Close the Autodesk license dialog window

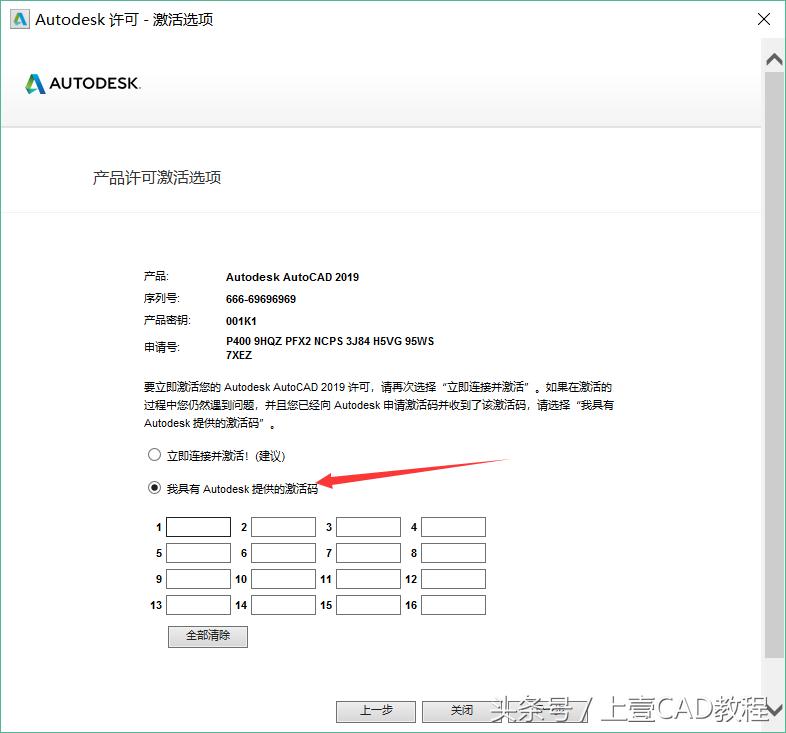[764, 19]
